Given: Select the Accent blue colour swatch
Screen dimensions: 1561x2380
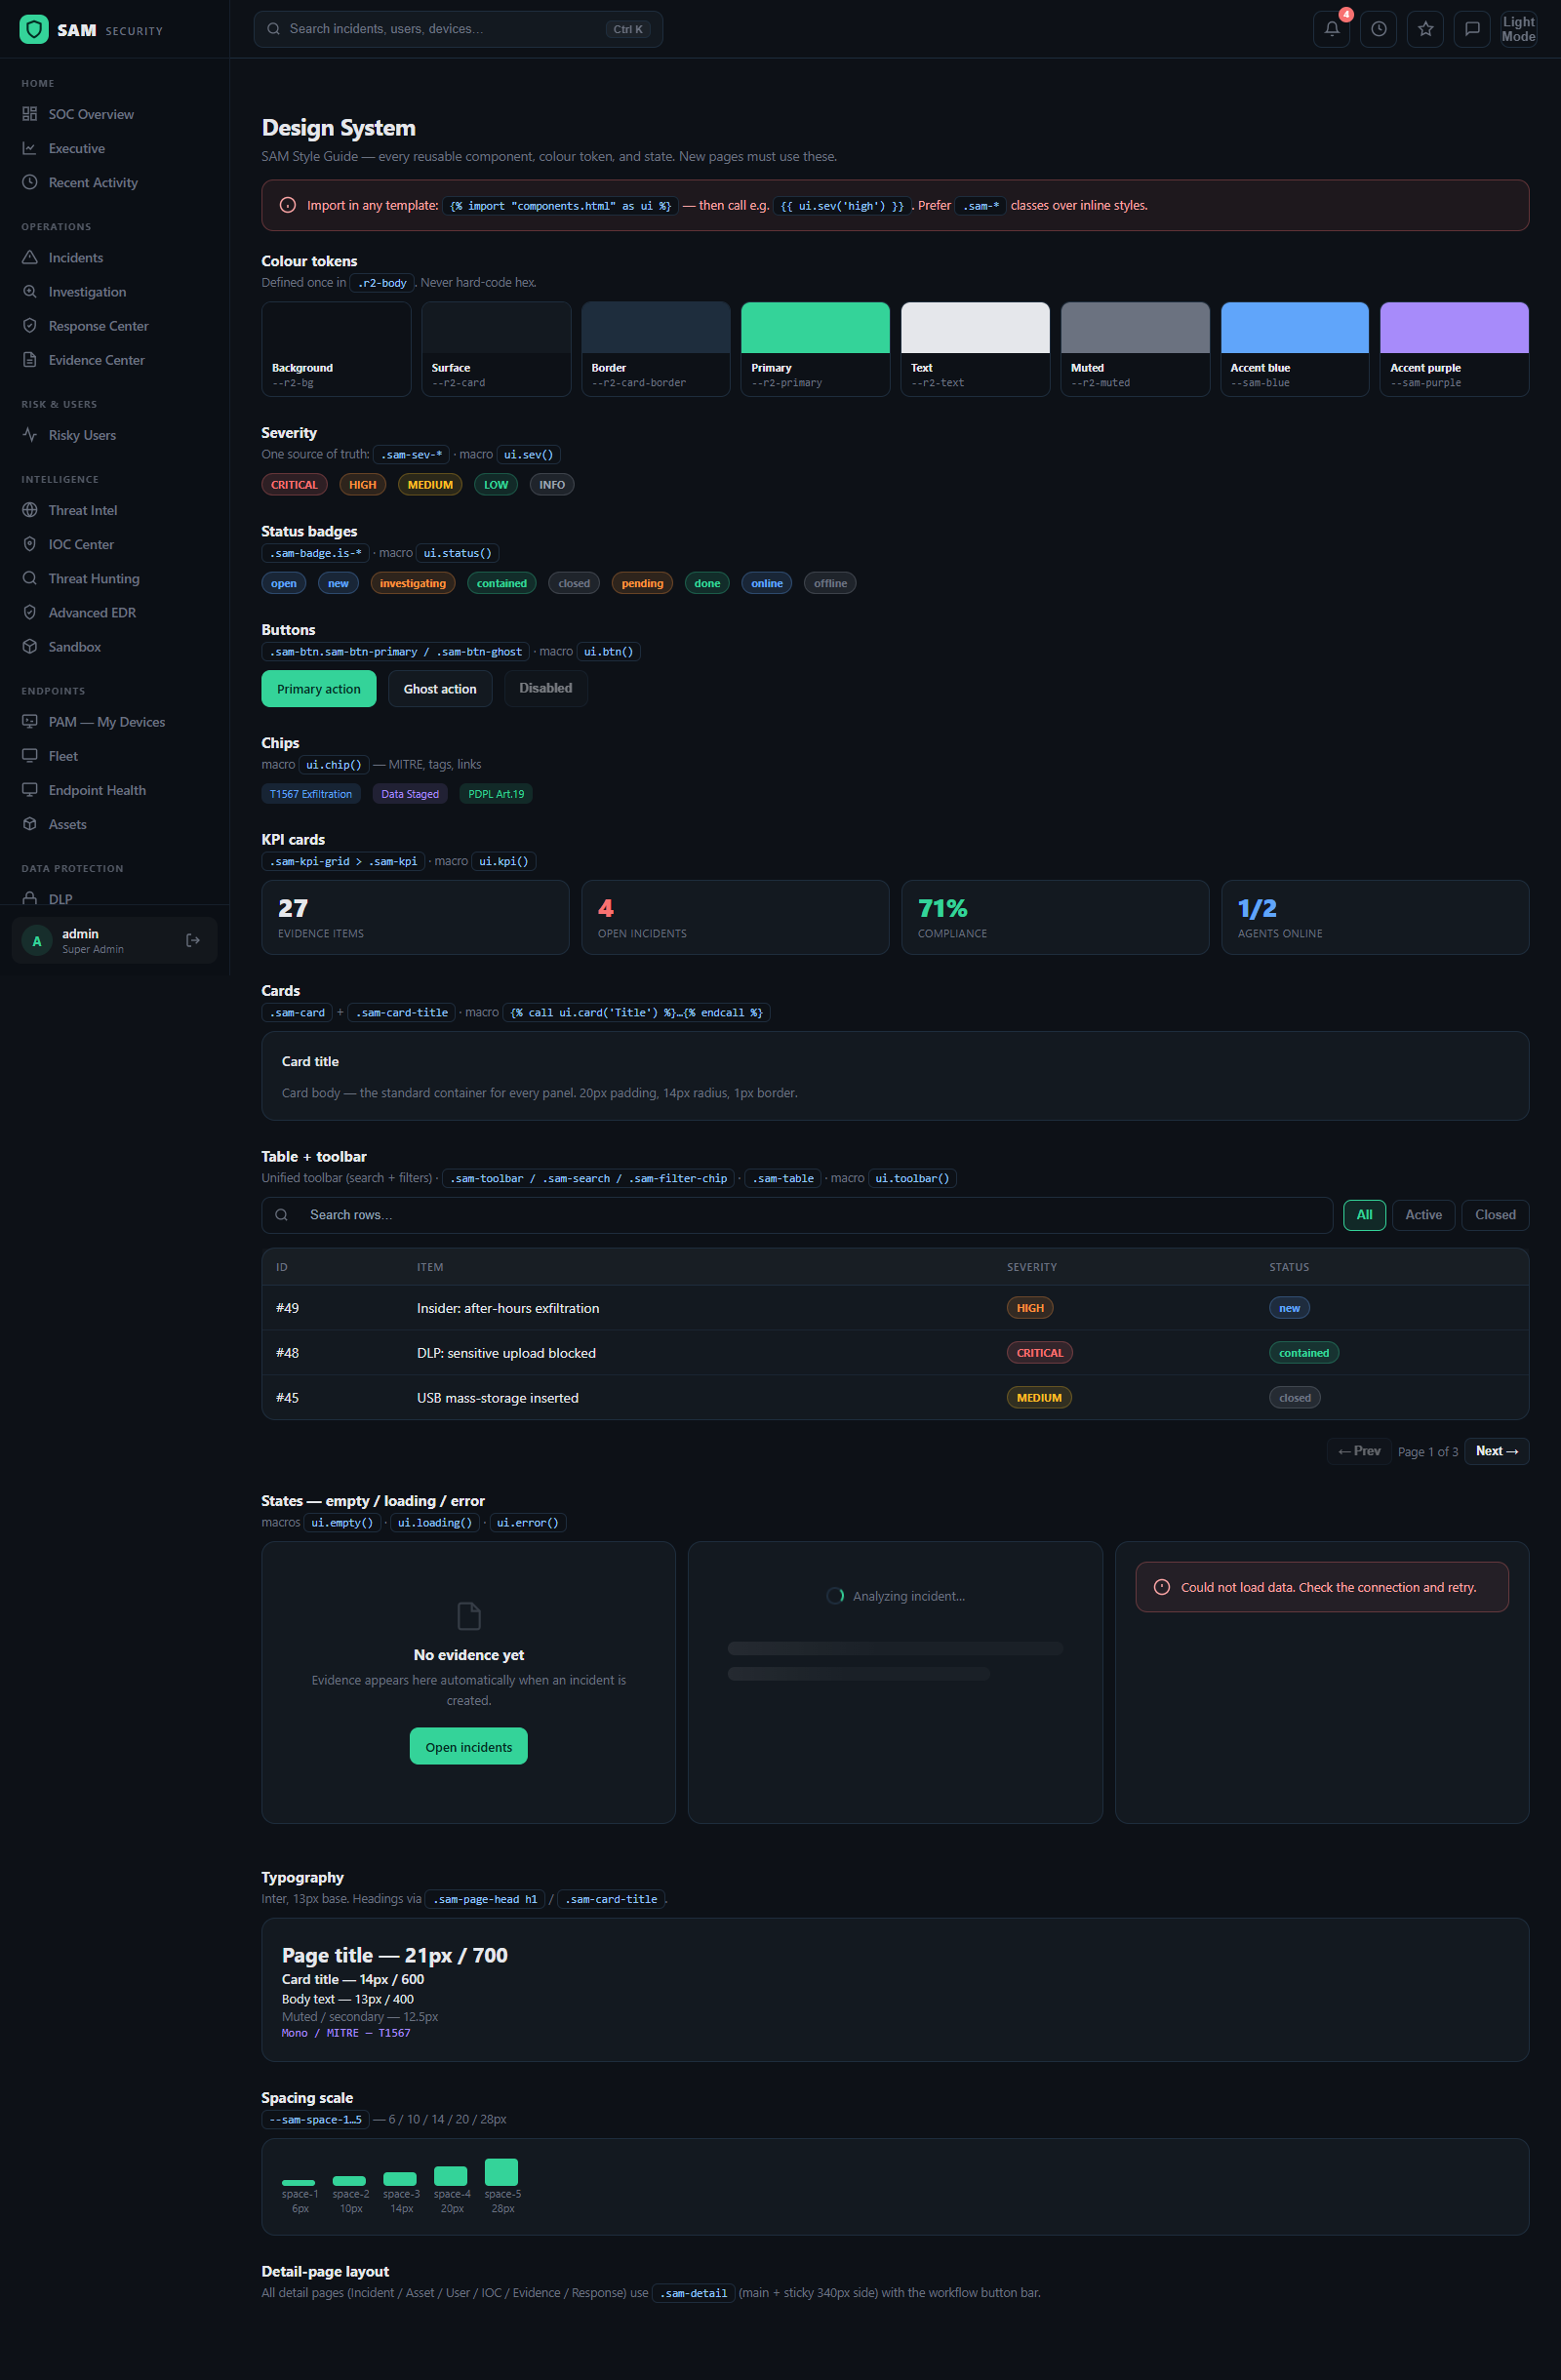Looking at the screenshot, I should [x=1294, y=349].
